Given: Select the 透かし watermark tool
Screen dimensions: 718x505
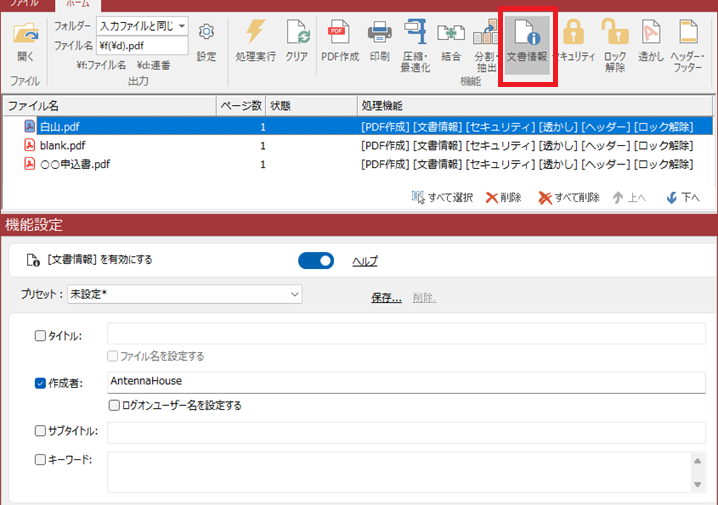Looking at the screenshot, I should click(x=651, y=41).
